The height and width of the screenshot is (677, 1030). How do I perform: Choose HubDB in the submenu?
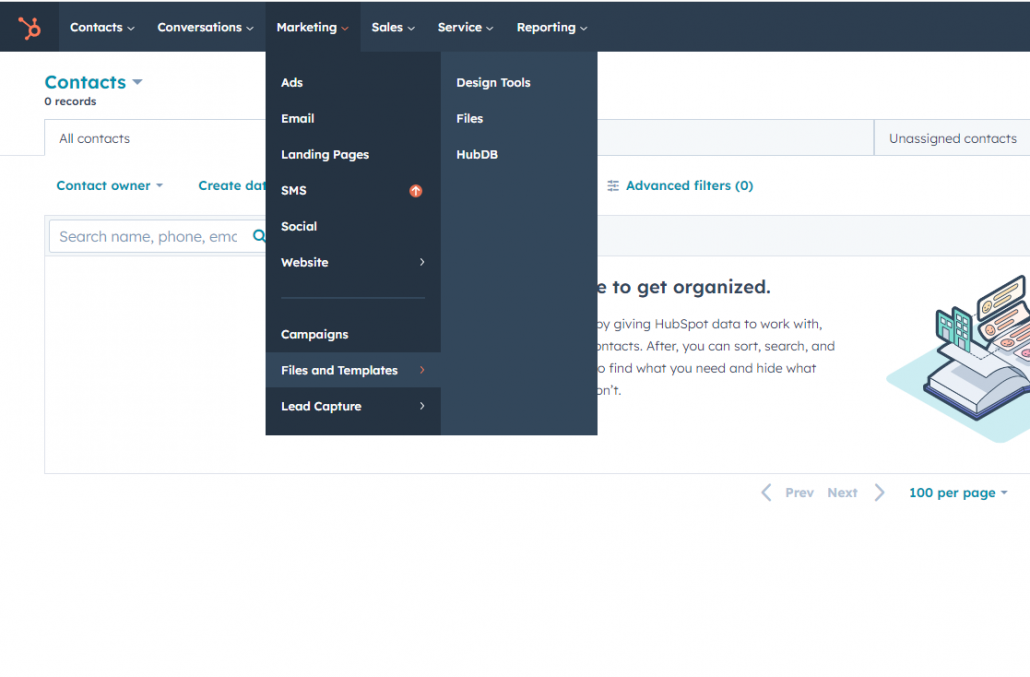pyautogui.click(x=477, y=155)
